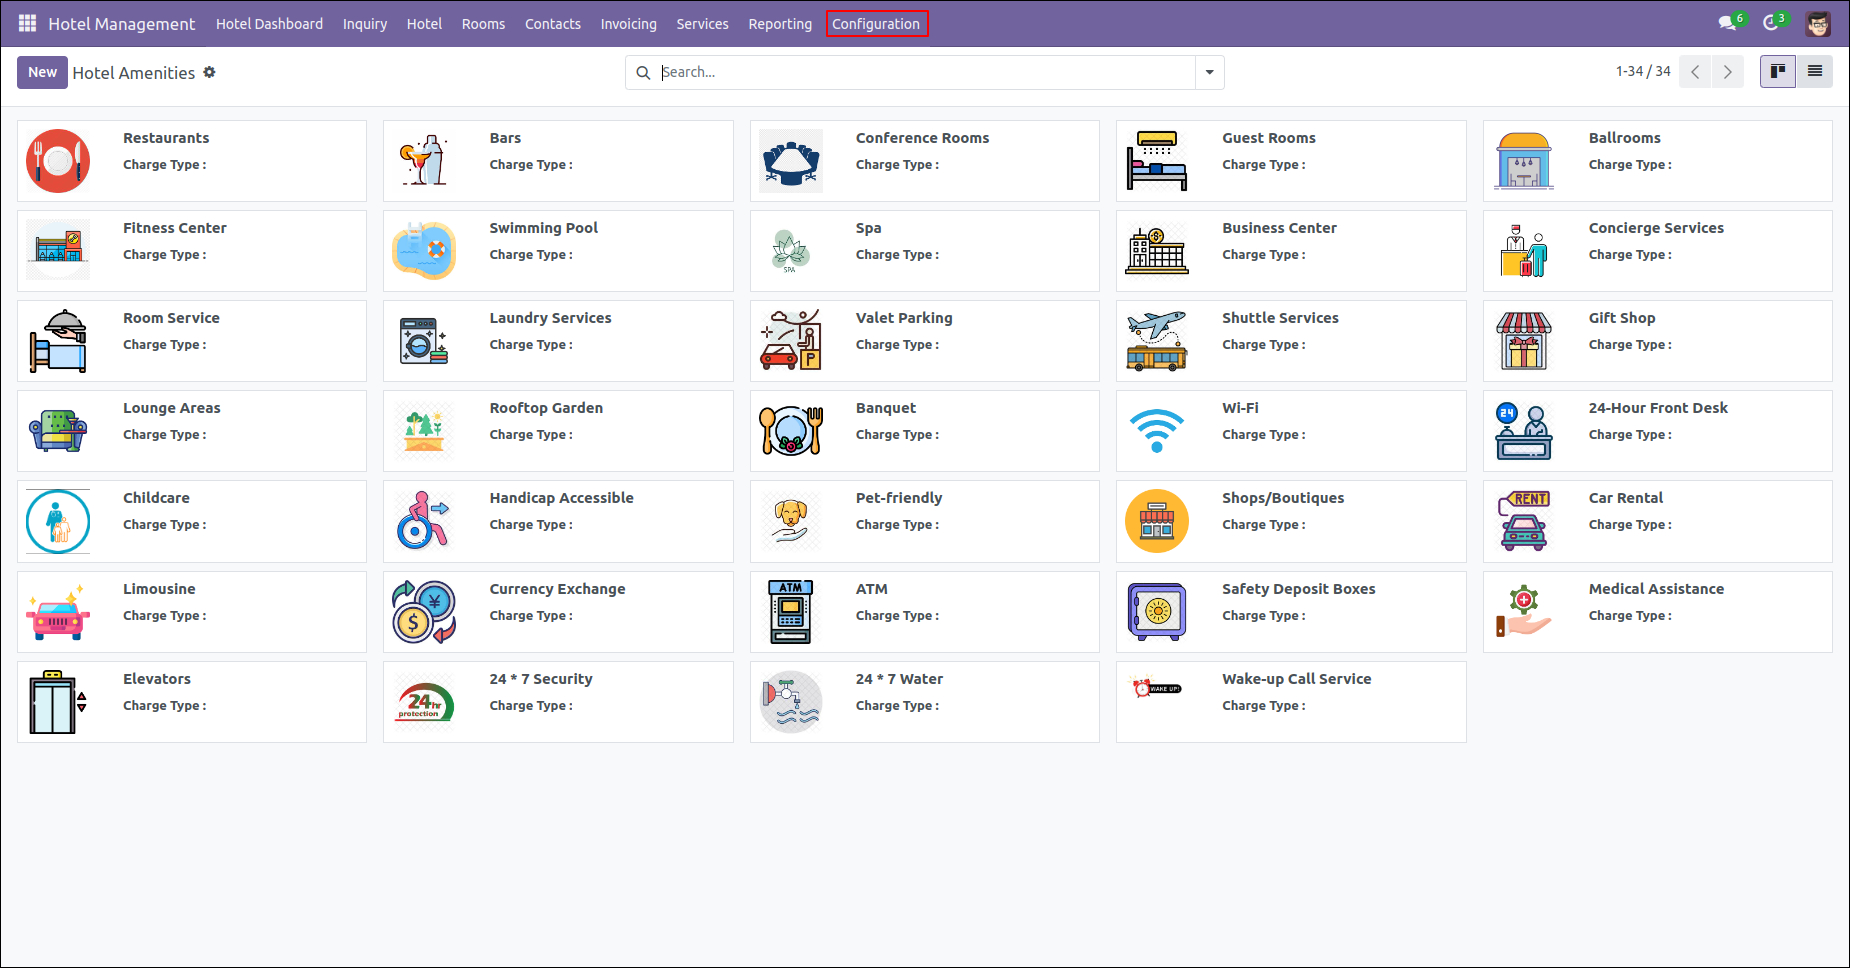Open the Reporting menu

coord(779,23)
